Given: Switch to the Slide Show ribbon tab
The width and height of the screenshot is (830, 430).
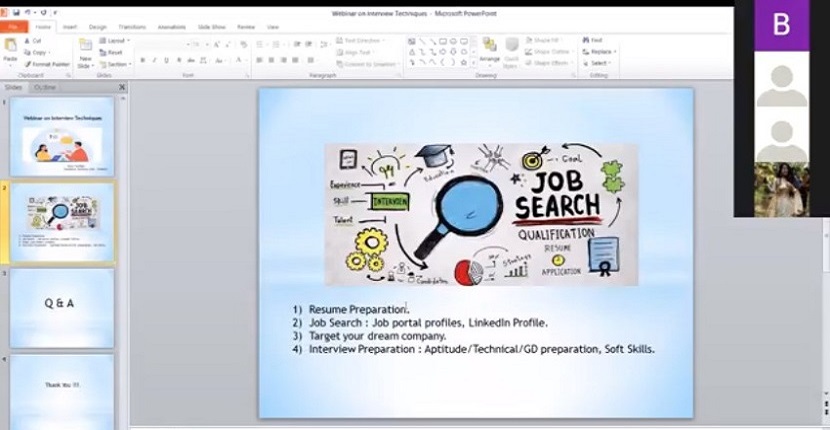Looking at the screenshot, I should coord(212,27).
